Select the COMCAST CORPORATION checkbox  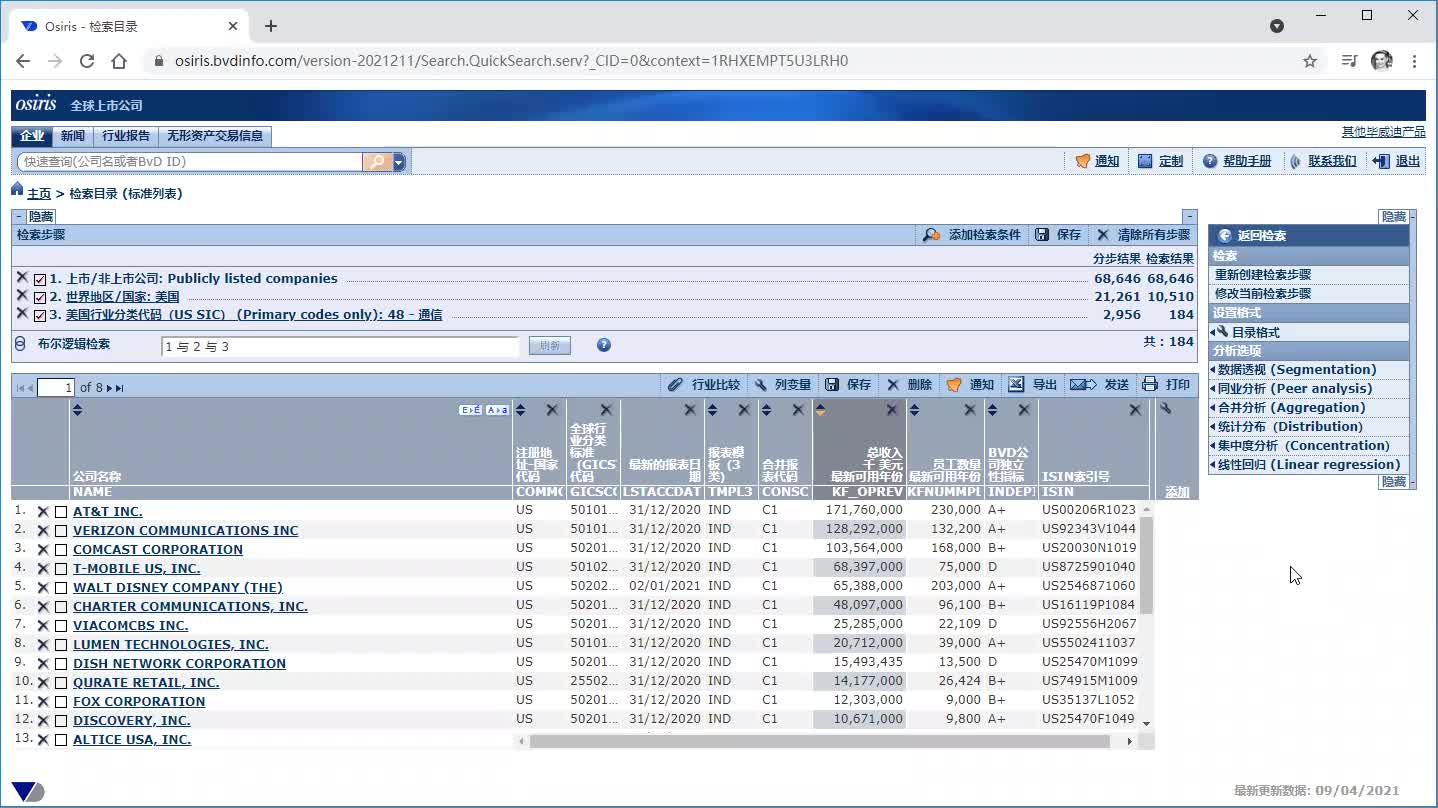[x=61, y=550]
